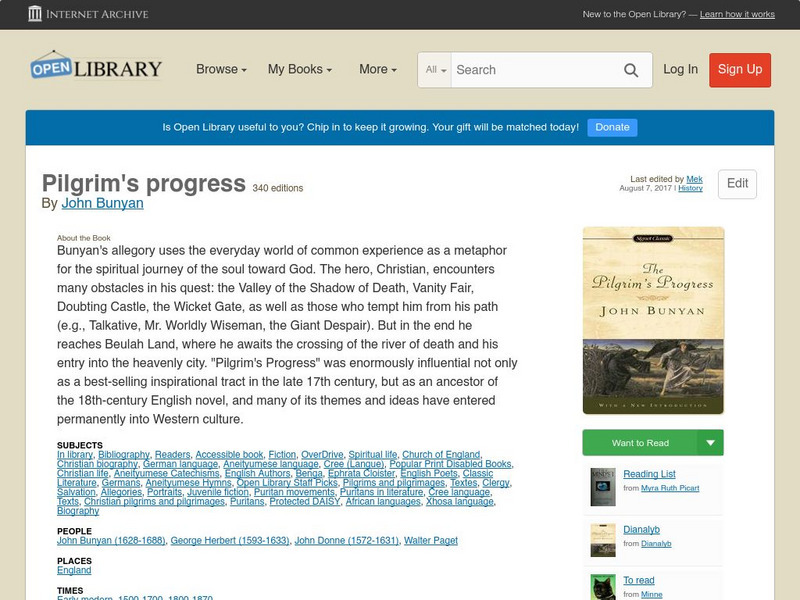Open George Herbert (1593-1633) people link
The width and height of the screenshot is (800, 600).
tap(230, 540)
